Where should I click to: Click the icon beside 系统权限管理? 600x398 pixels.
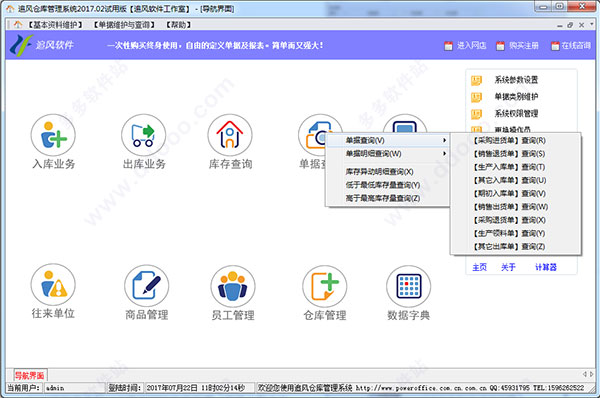[x=476, y=114]
